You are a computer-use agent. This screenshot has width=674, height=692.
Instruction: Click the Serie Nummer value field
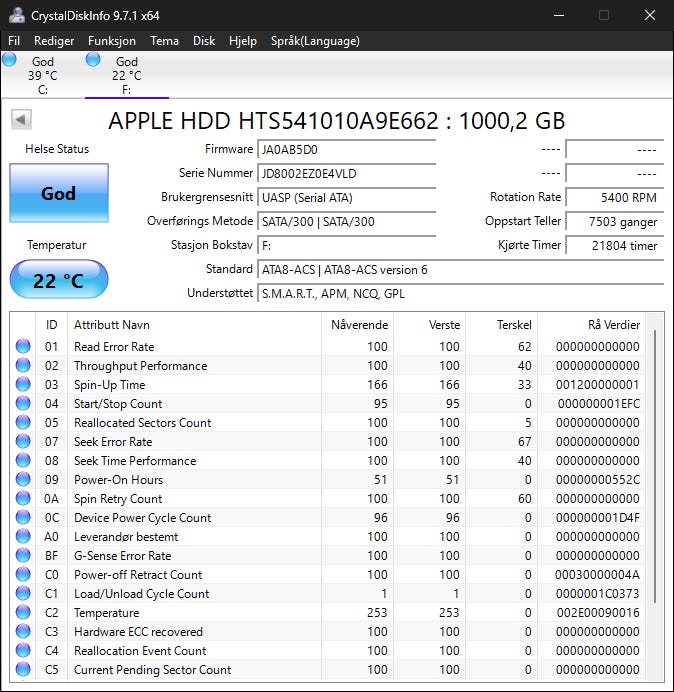coord(346,174)
